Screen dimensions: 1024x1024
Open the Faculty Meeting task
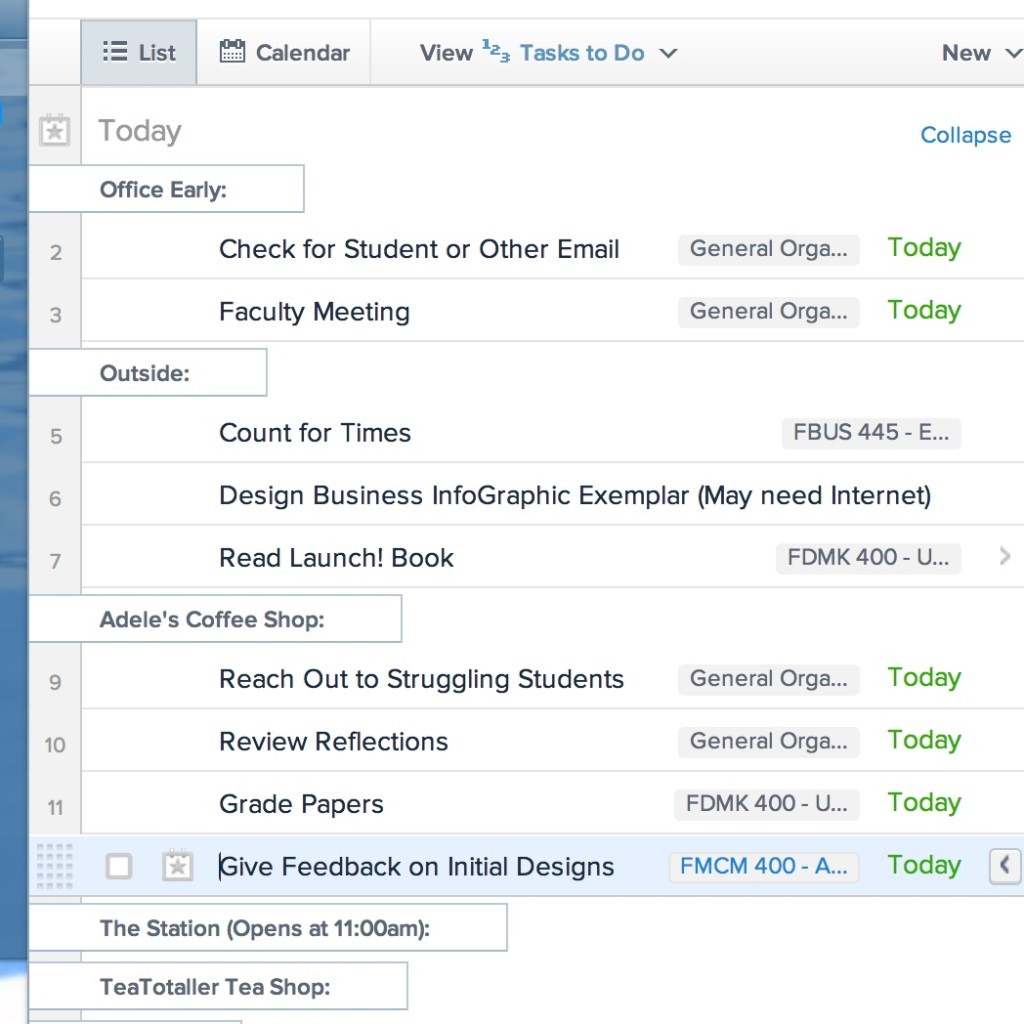(314, 312)
